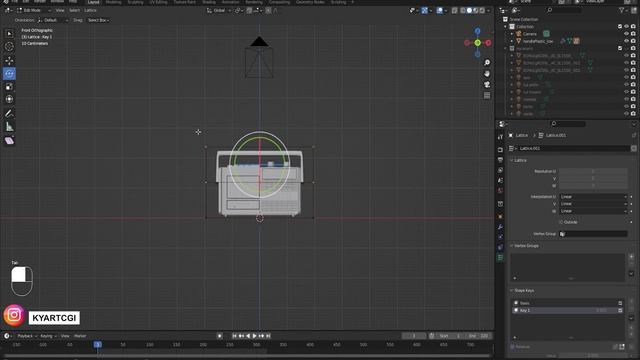Open Interpolation V Linear dropdown
Image resolution: width=640 pixels, height=360 pixels.
[x=593, y=204]
